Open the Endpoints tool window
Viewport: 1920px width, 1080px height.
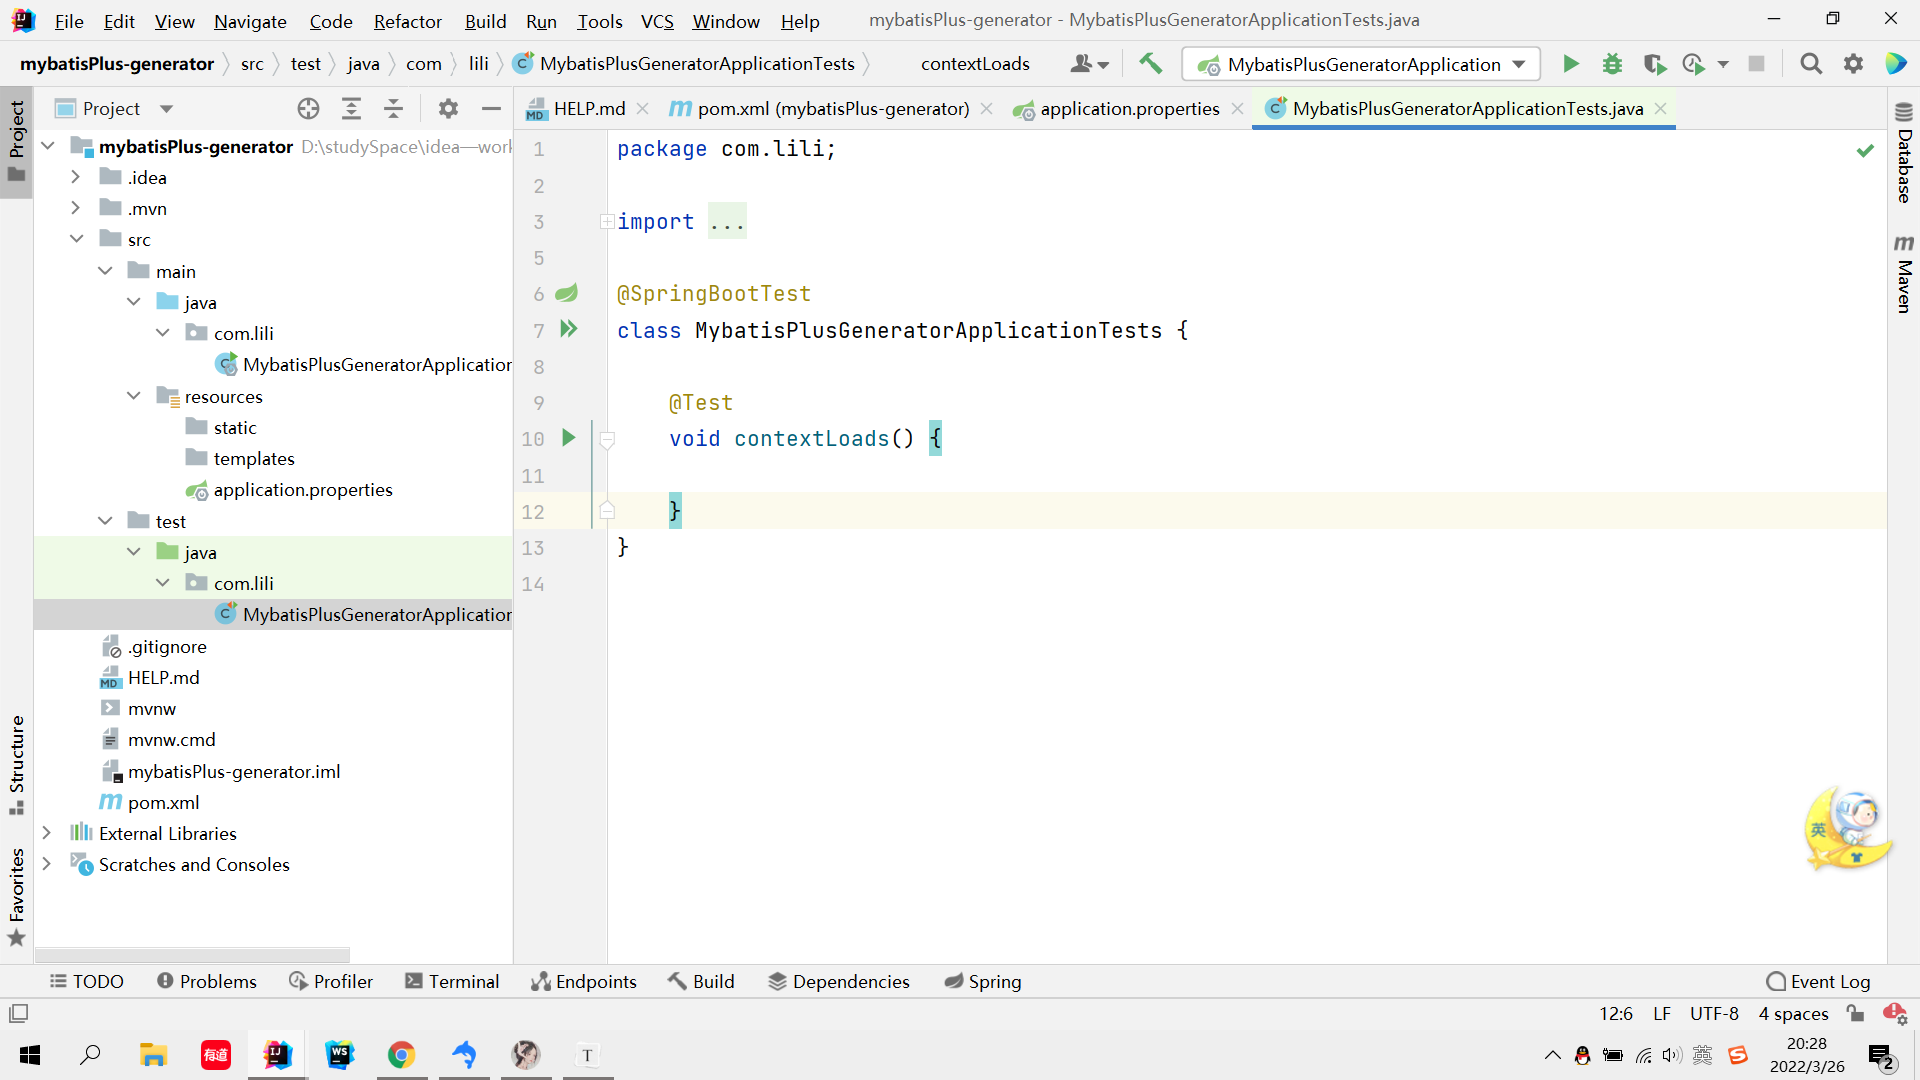click(584, 982)
